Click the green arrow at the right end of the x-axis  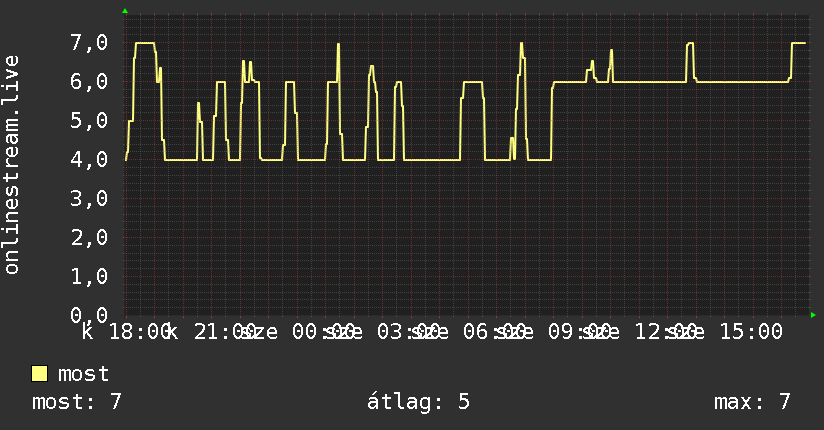813,315
